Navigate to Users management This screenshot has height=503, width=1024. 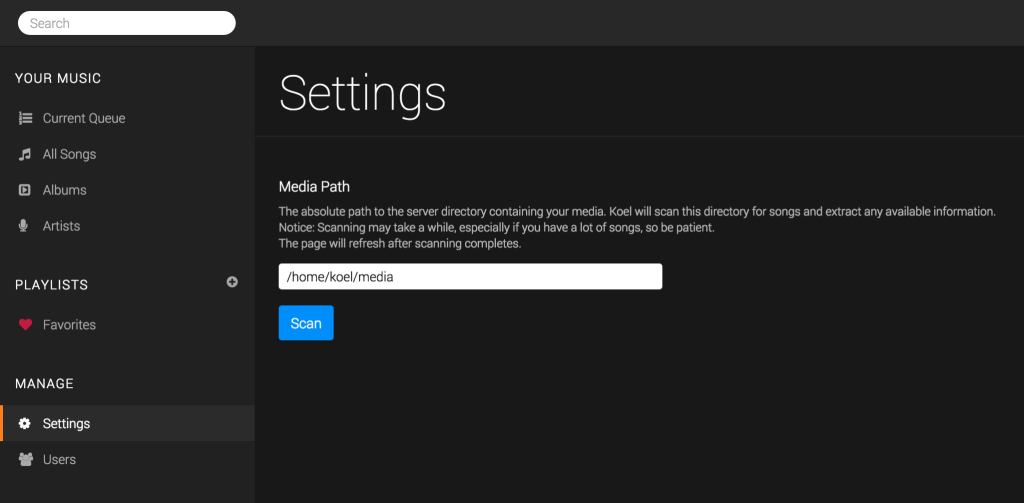[x=127, y=459]
